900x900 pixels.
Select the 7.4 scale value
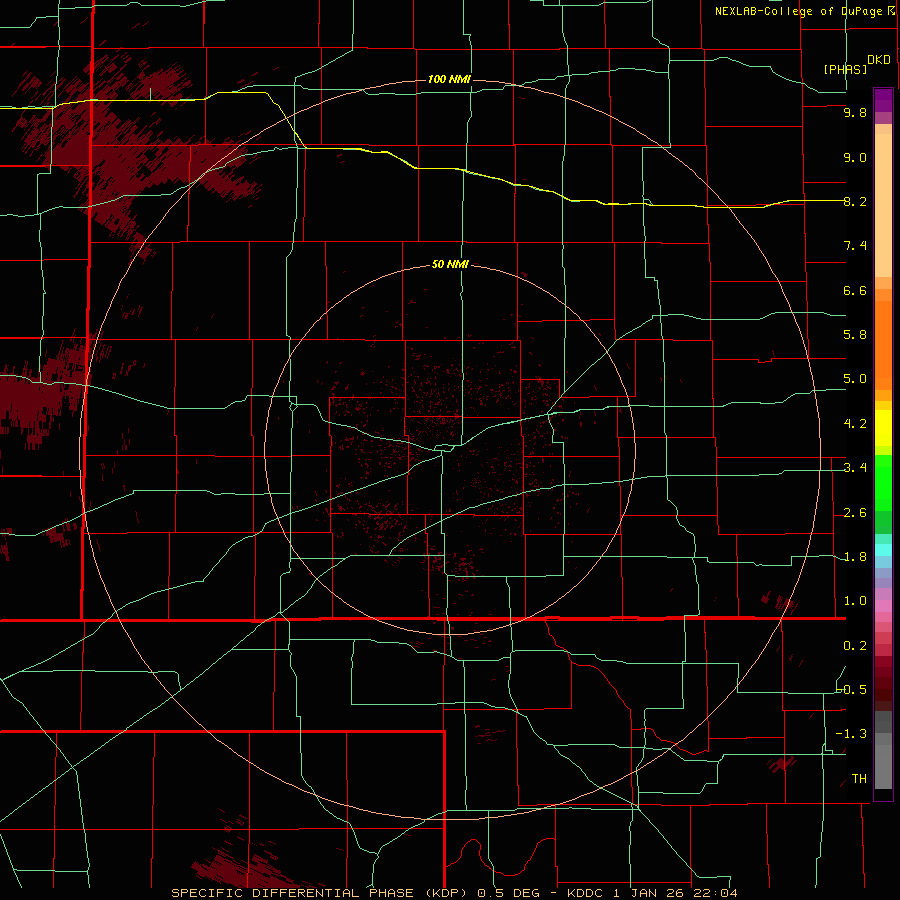tap(855, 246)
